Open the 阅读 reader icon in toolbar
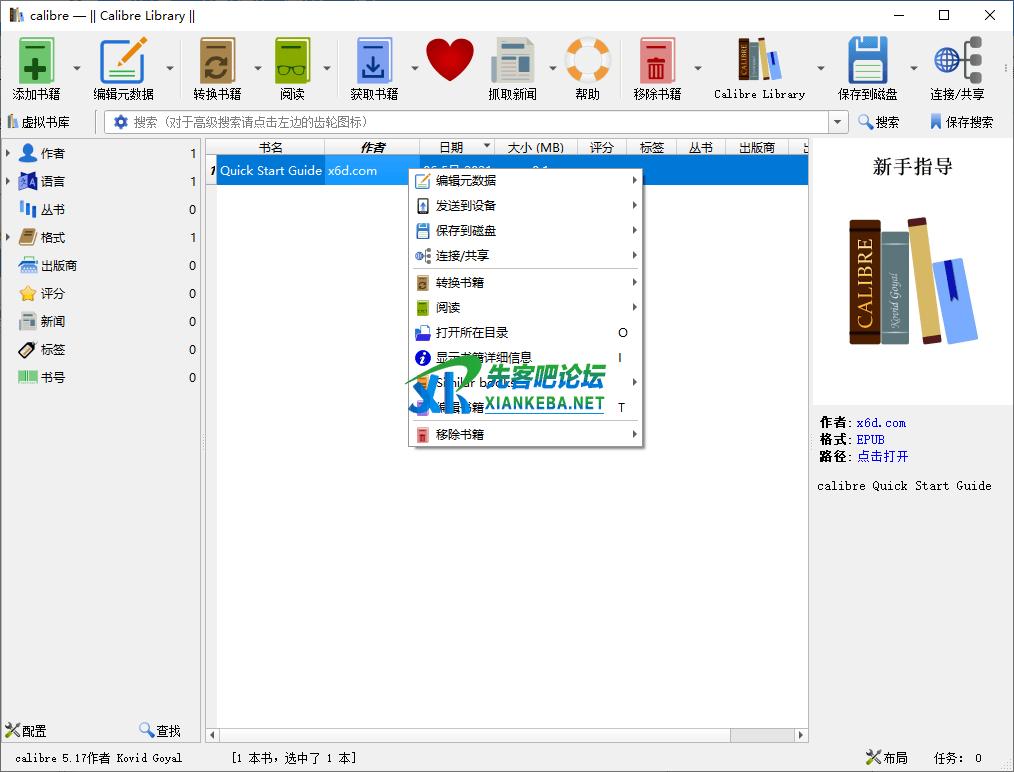Screen dimensions: 1014x772 click(292, 61)
